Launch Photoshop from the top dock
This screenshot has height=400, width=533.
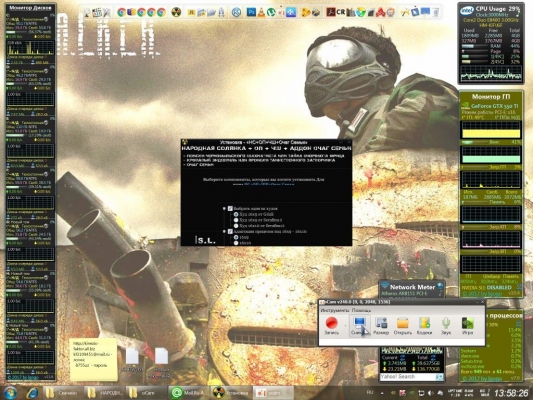pos(251,13)
